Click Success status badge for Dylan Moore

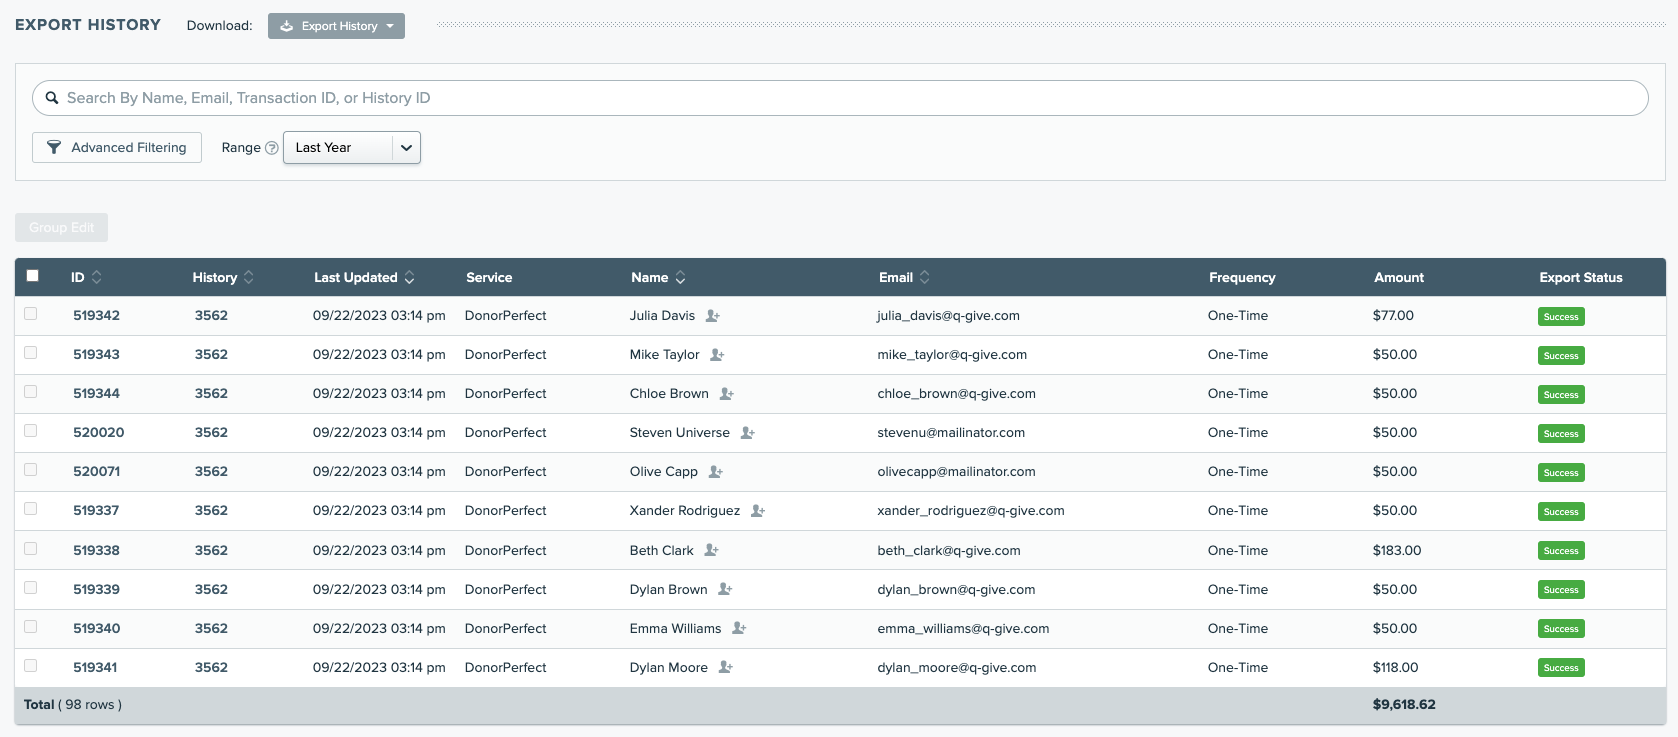[x=1561, y=668]
